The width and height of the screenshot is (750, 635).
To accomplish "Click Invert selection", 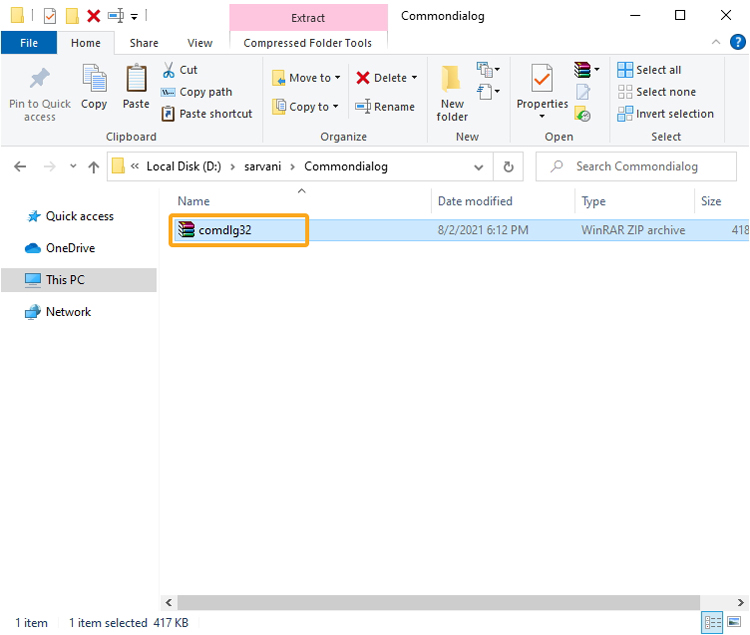I will point(665,114).
